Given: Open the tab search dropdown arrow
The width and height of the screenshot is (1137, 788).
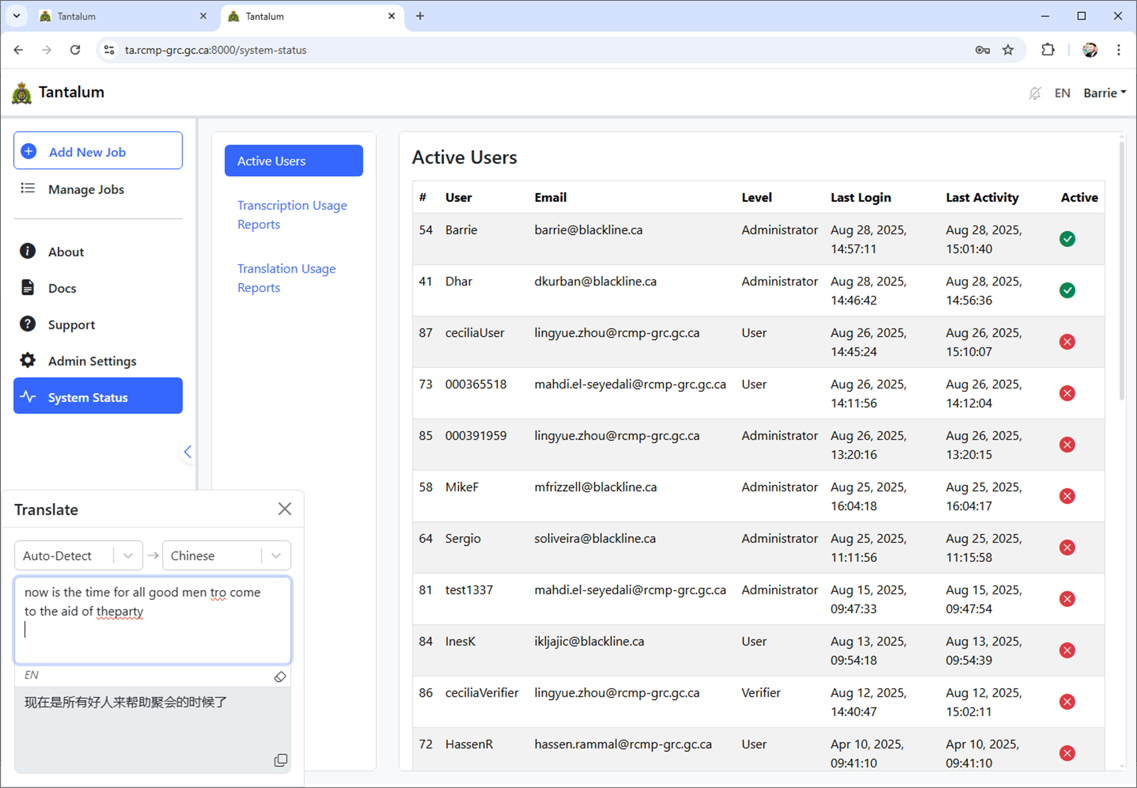Looking at the screenshot, I should [x=16, y=15].
